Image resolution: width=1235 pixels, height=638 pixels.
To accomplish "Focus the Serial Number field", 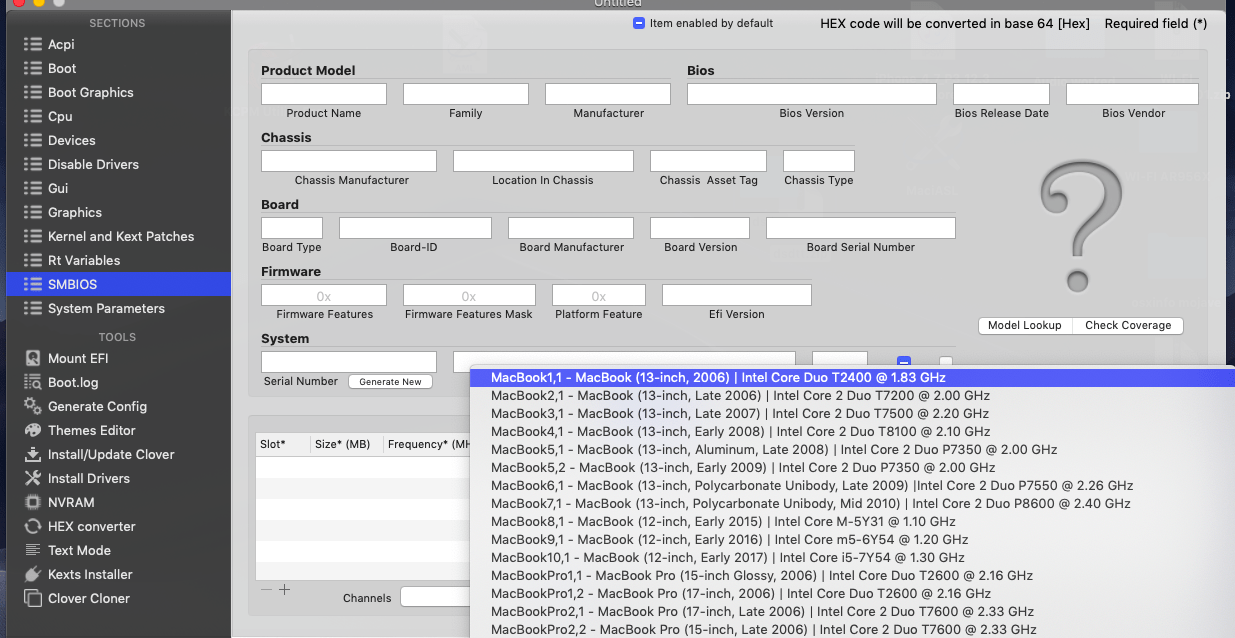I will click(x=349, y=362).
